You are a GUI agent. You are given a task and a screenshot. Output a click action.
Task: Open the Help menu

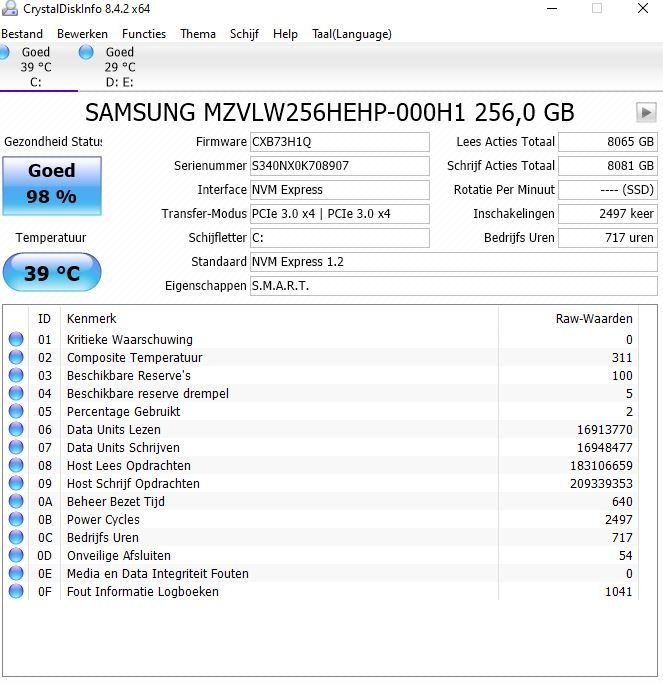[x=285, y=34]
